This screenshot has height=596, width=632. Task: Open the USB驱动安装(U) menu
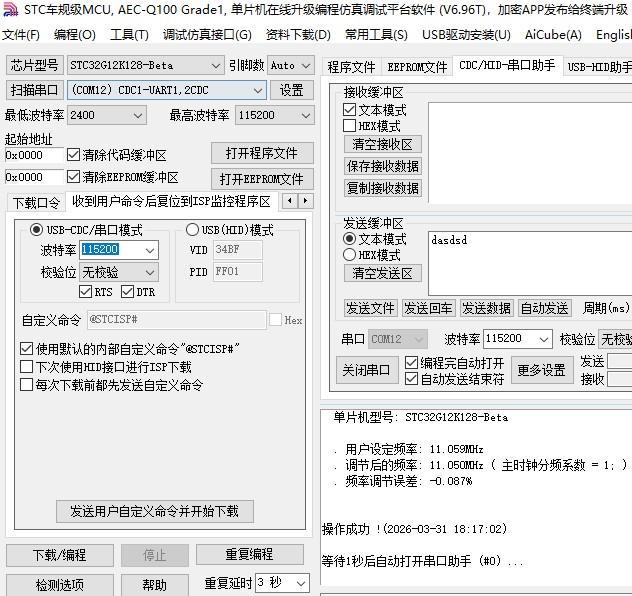(466, 35)
